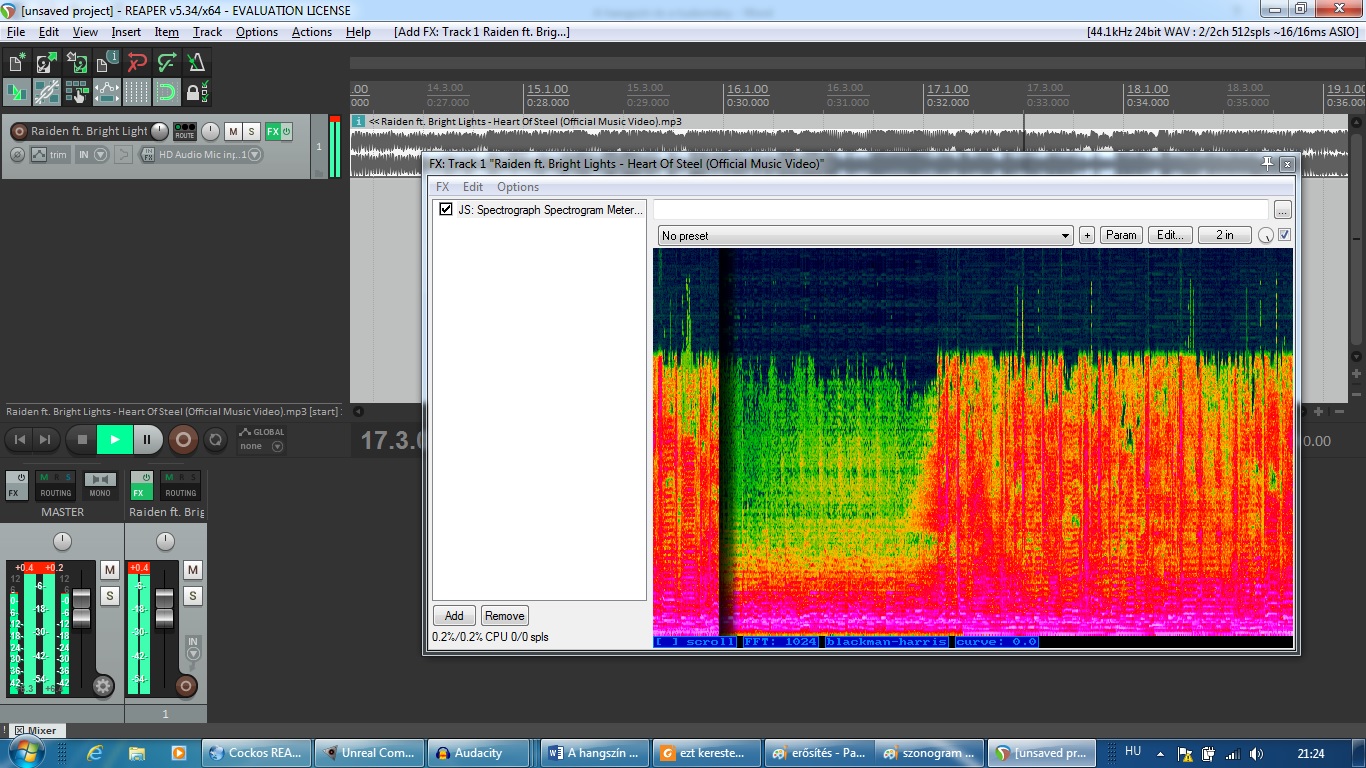Viewport: 1366px width, 768px height.
Task: Uncheck the Spectrograph Spectrogram Meter plugin checkbox
Action: pos(446,210)
